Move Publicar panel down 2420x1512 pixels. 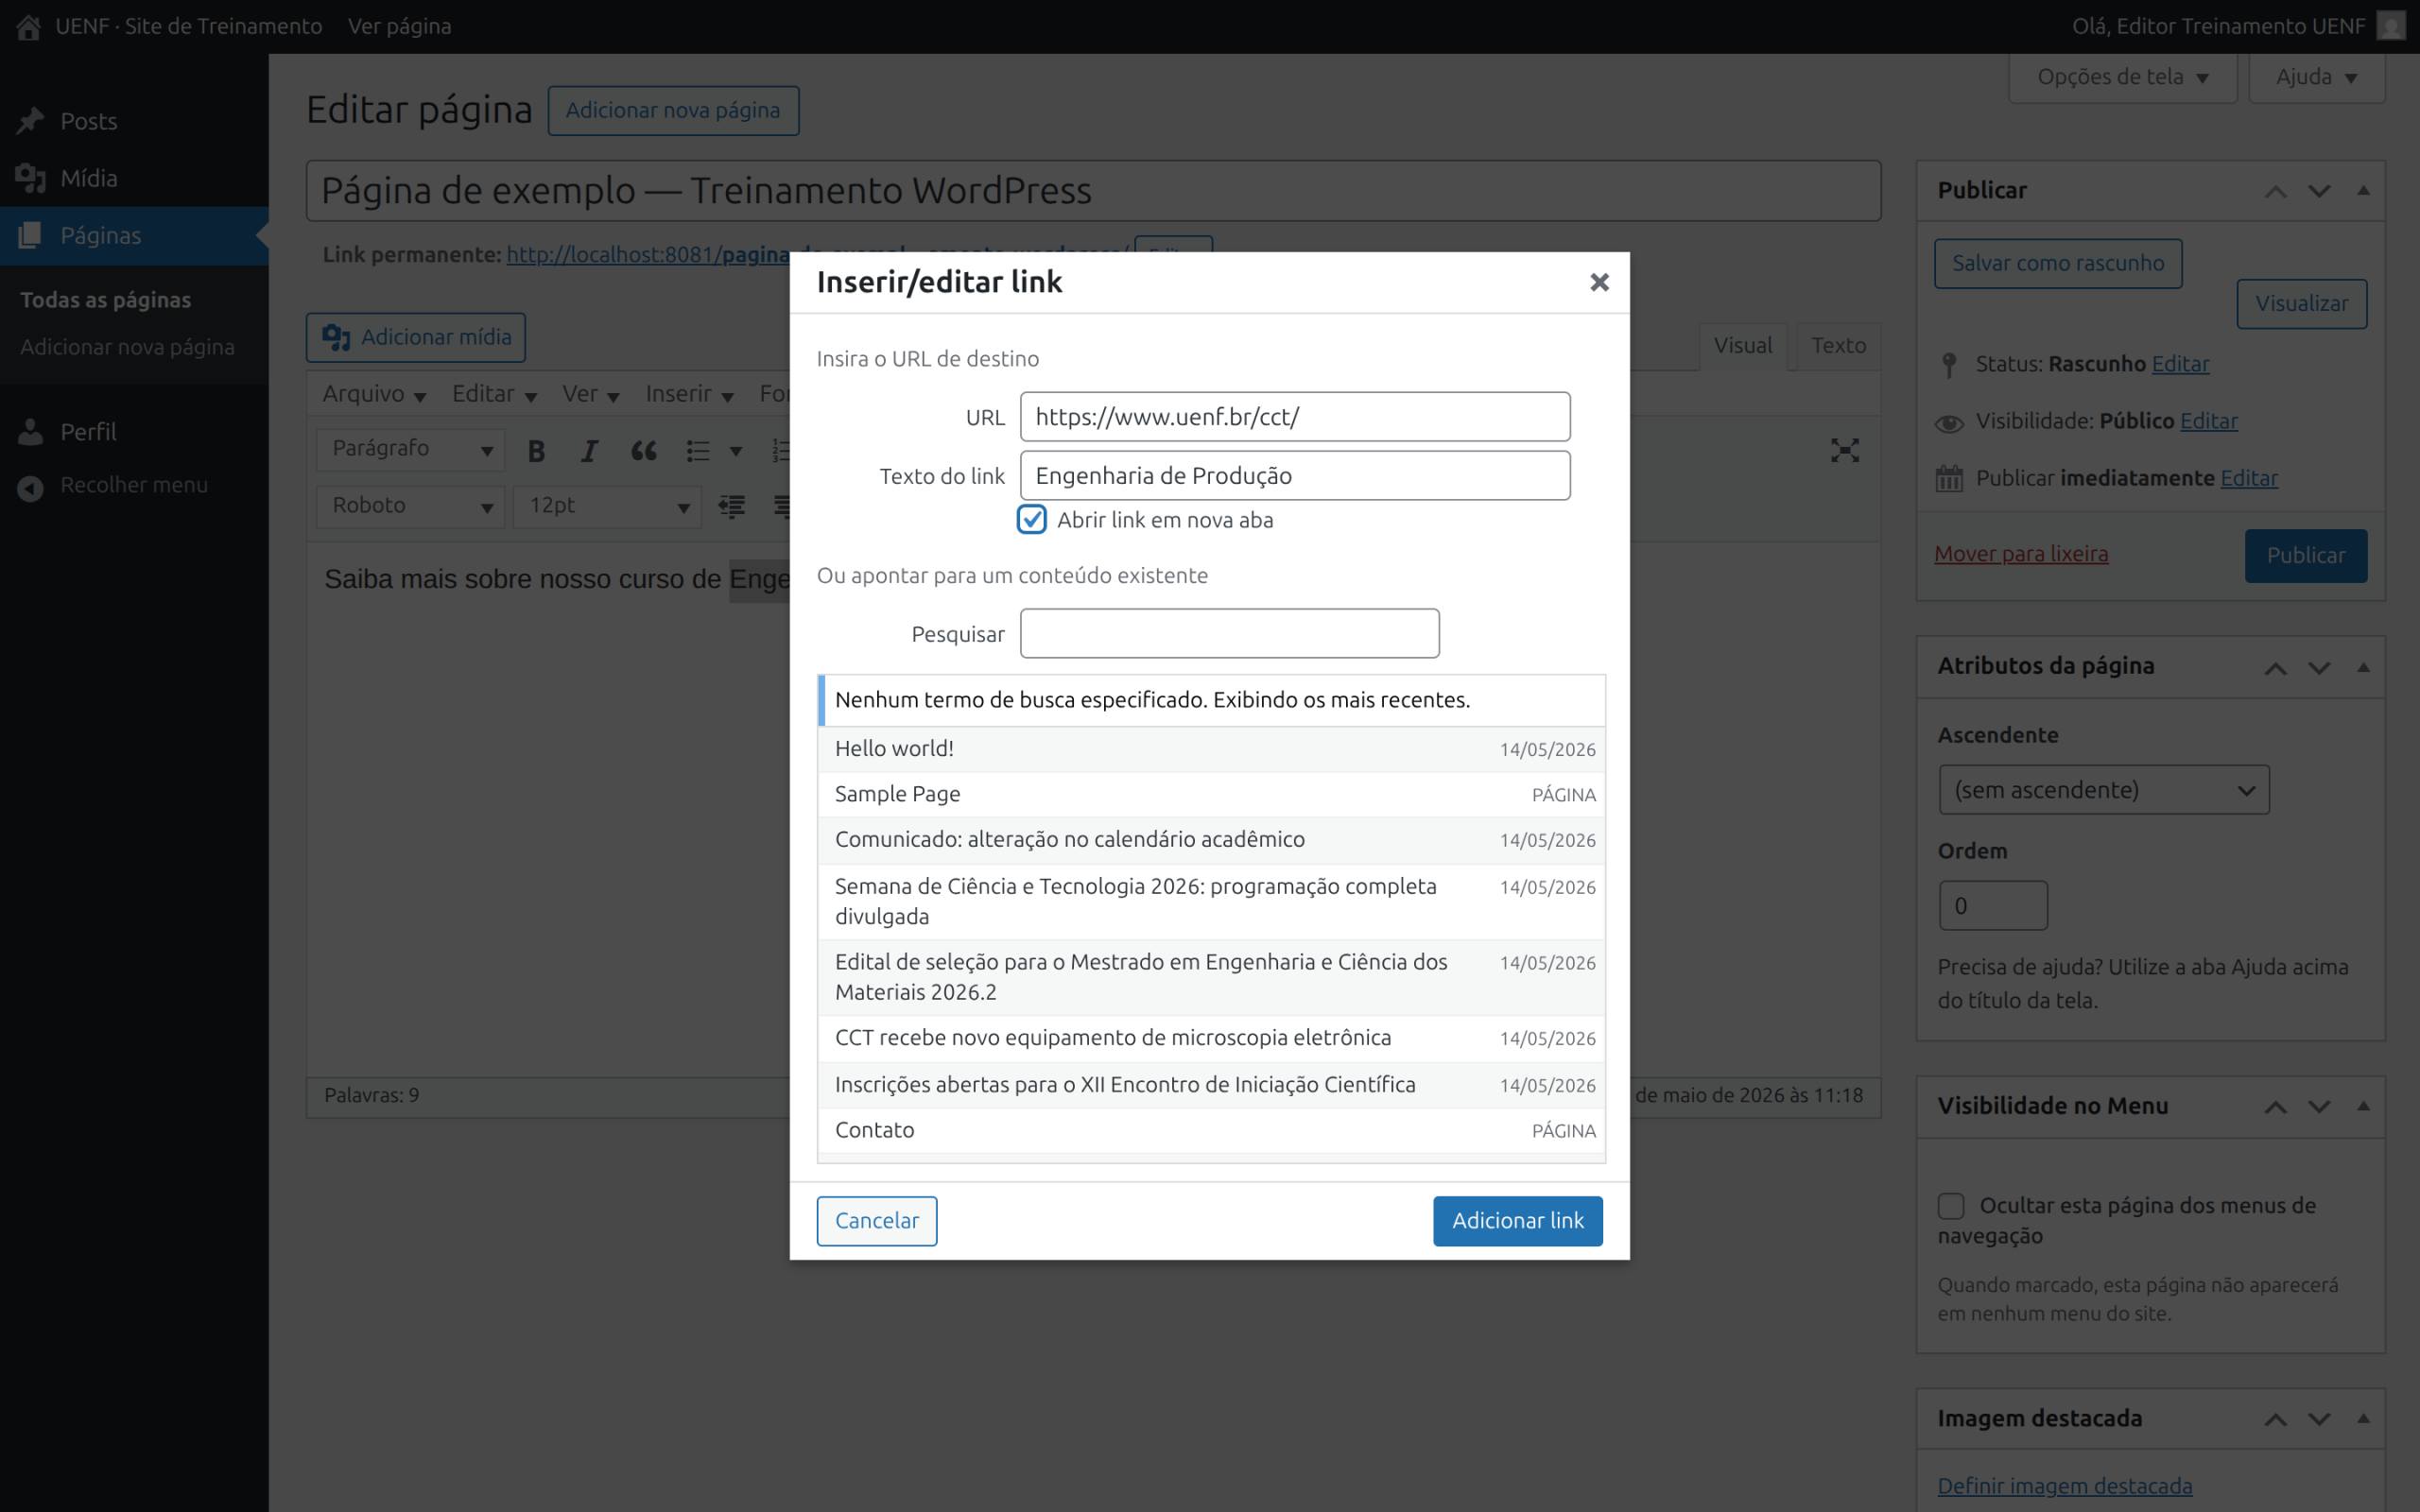[2319, 191]
